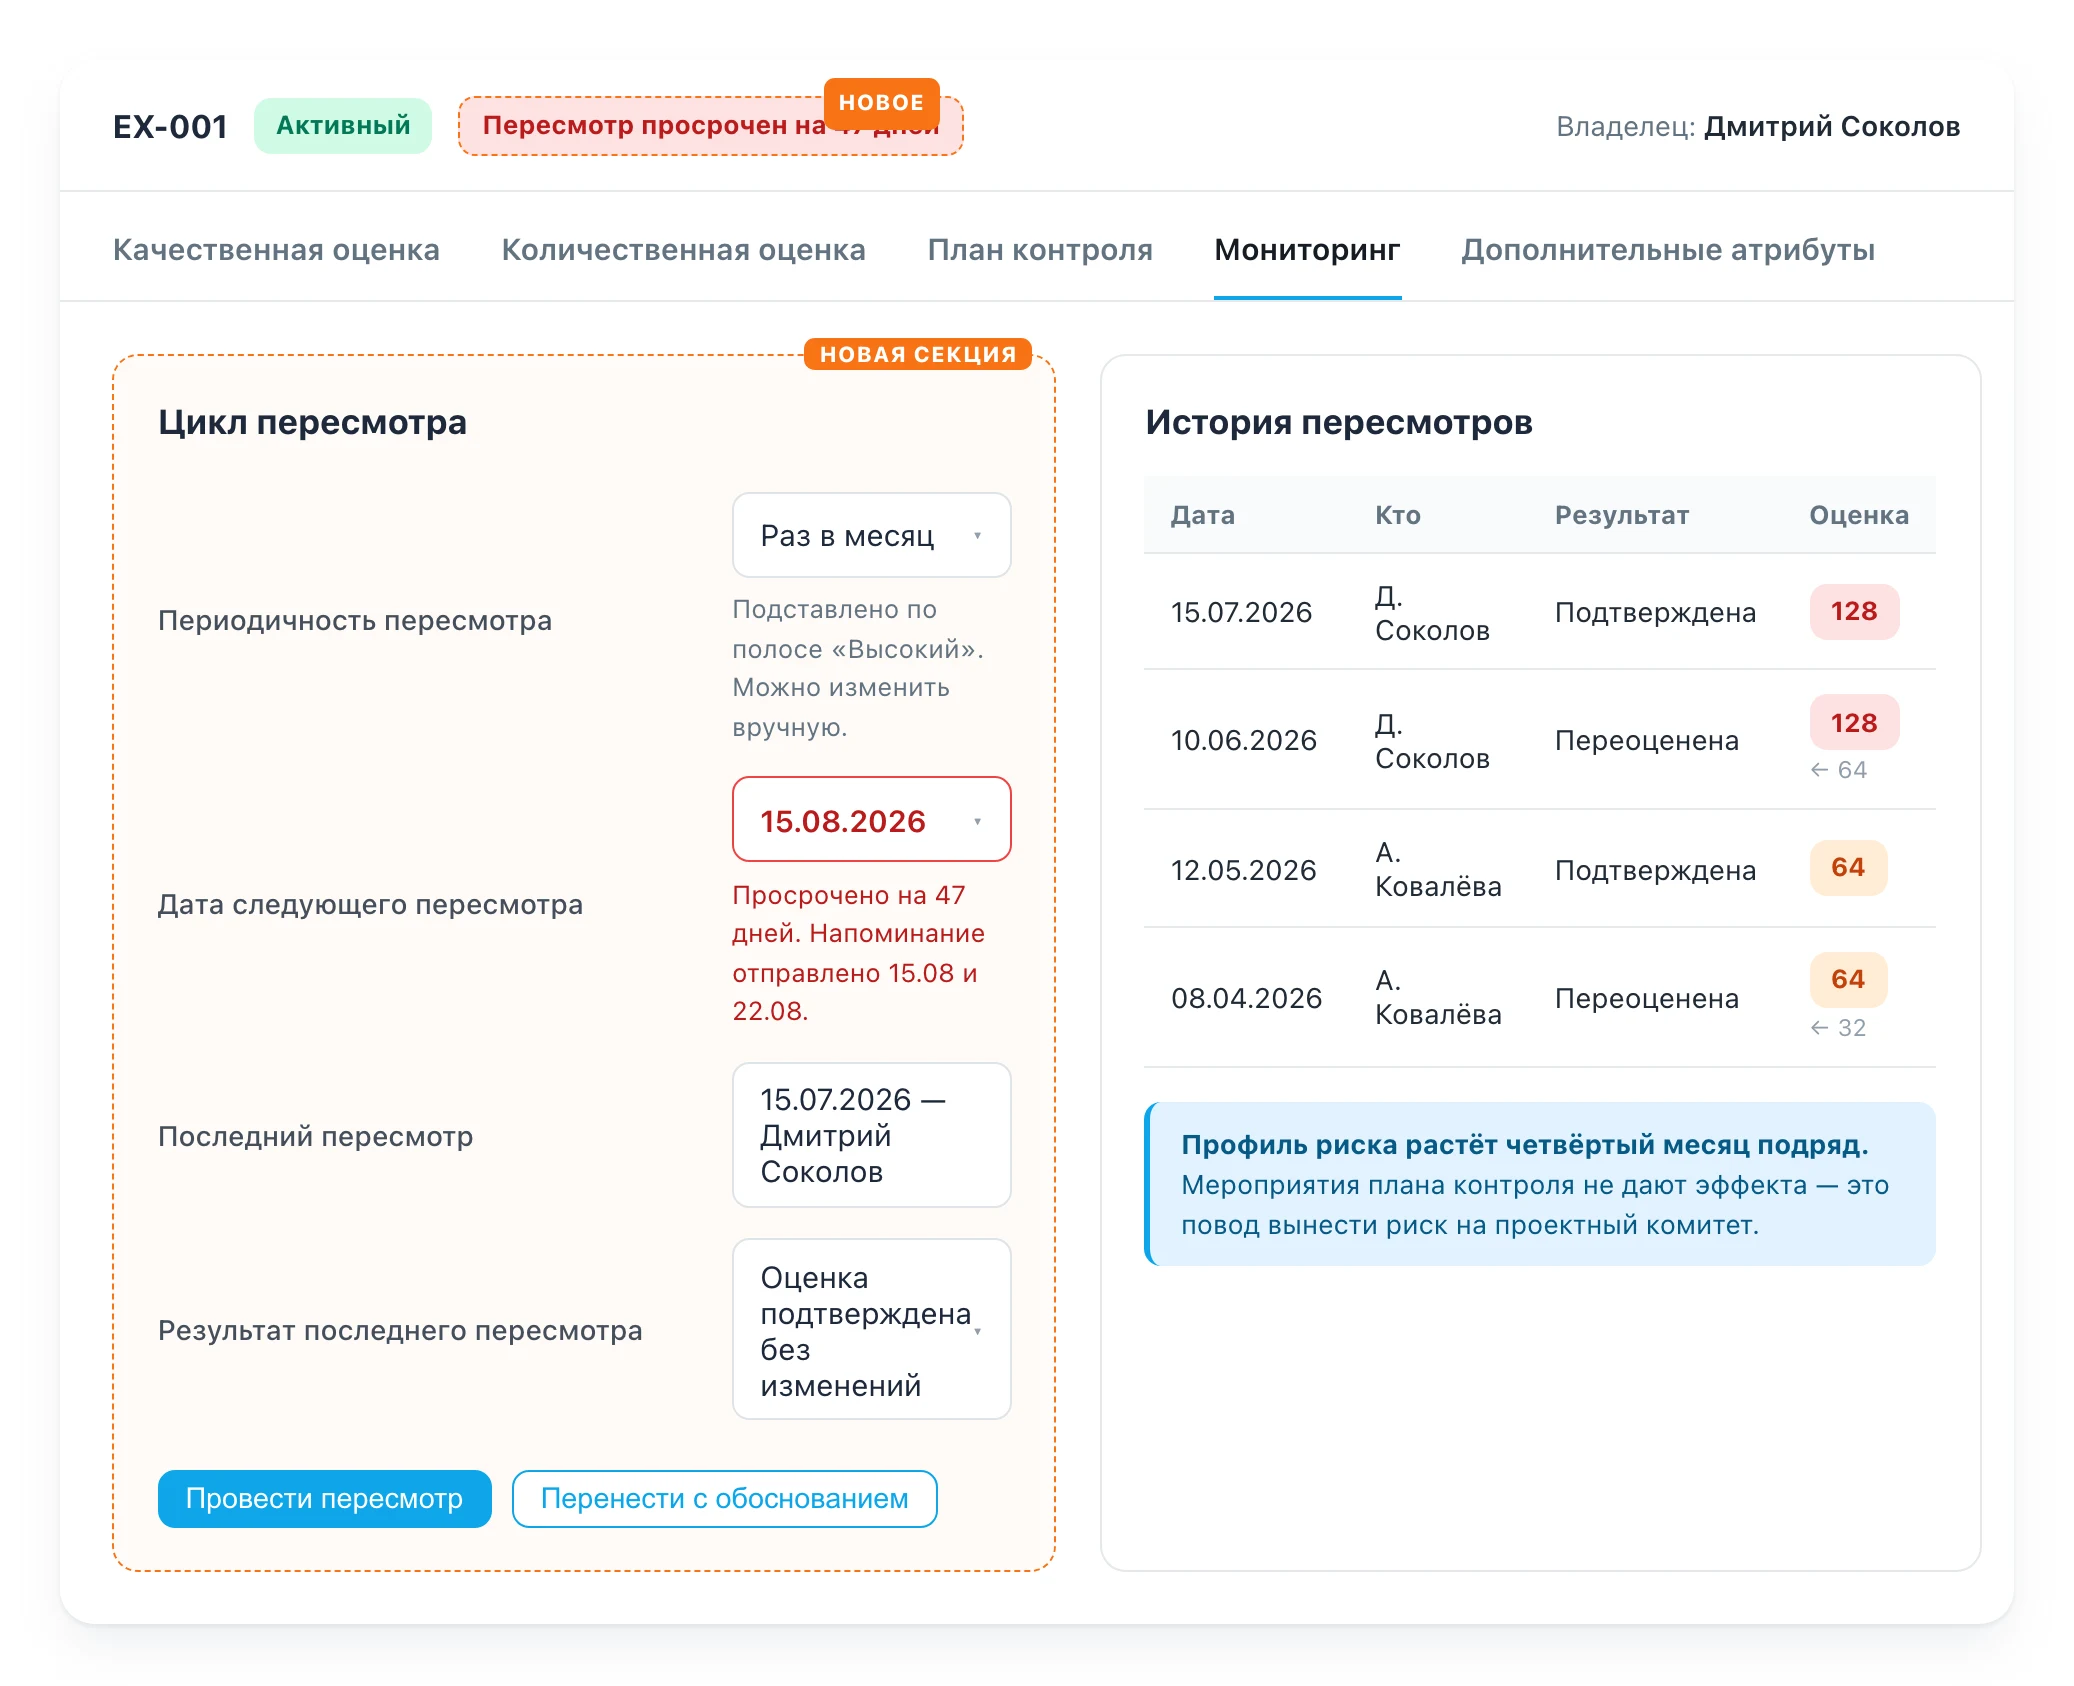Click score 128 badge for 15.07.2026

(1853, 611)
